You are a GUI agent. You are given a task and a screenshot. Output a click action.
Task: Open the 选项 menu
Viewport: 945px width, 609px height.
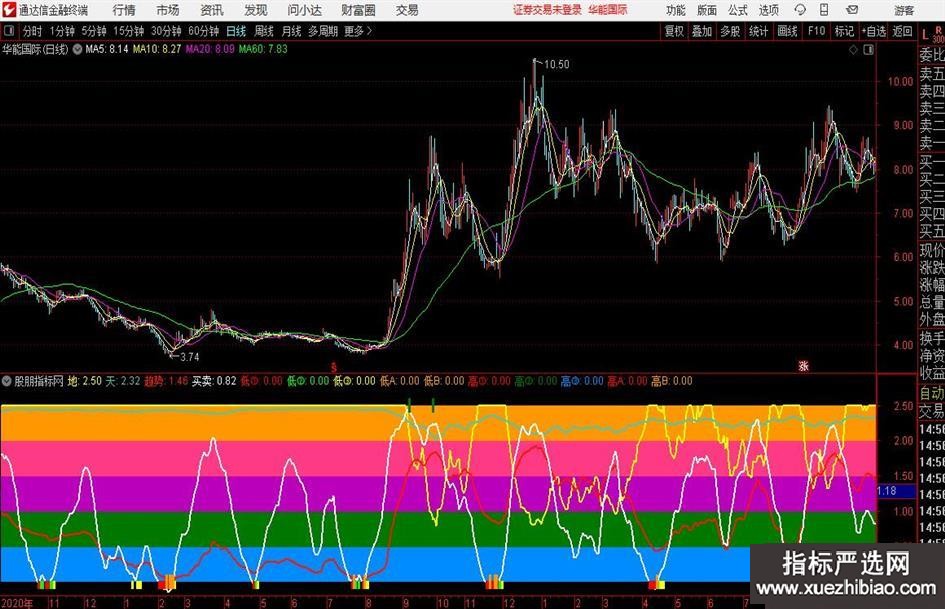pyautogui.click(x=769, y=10)
